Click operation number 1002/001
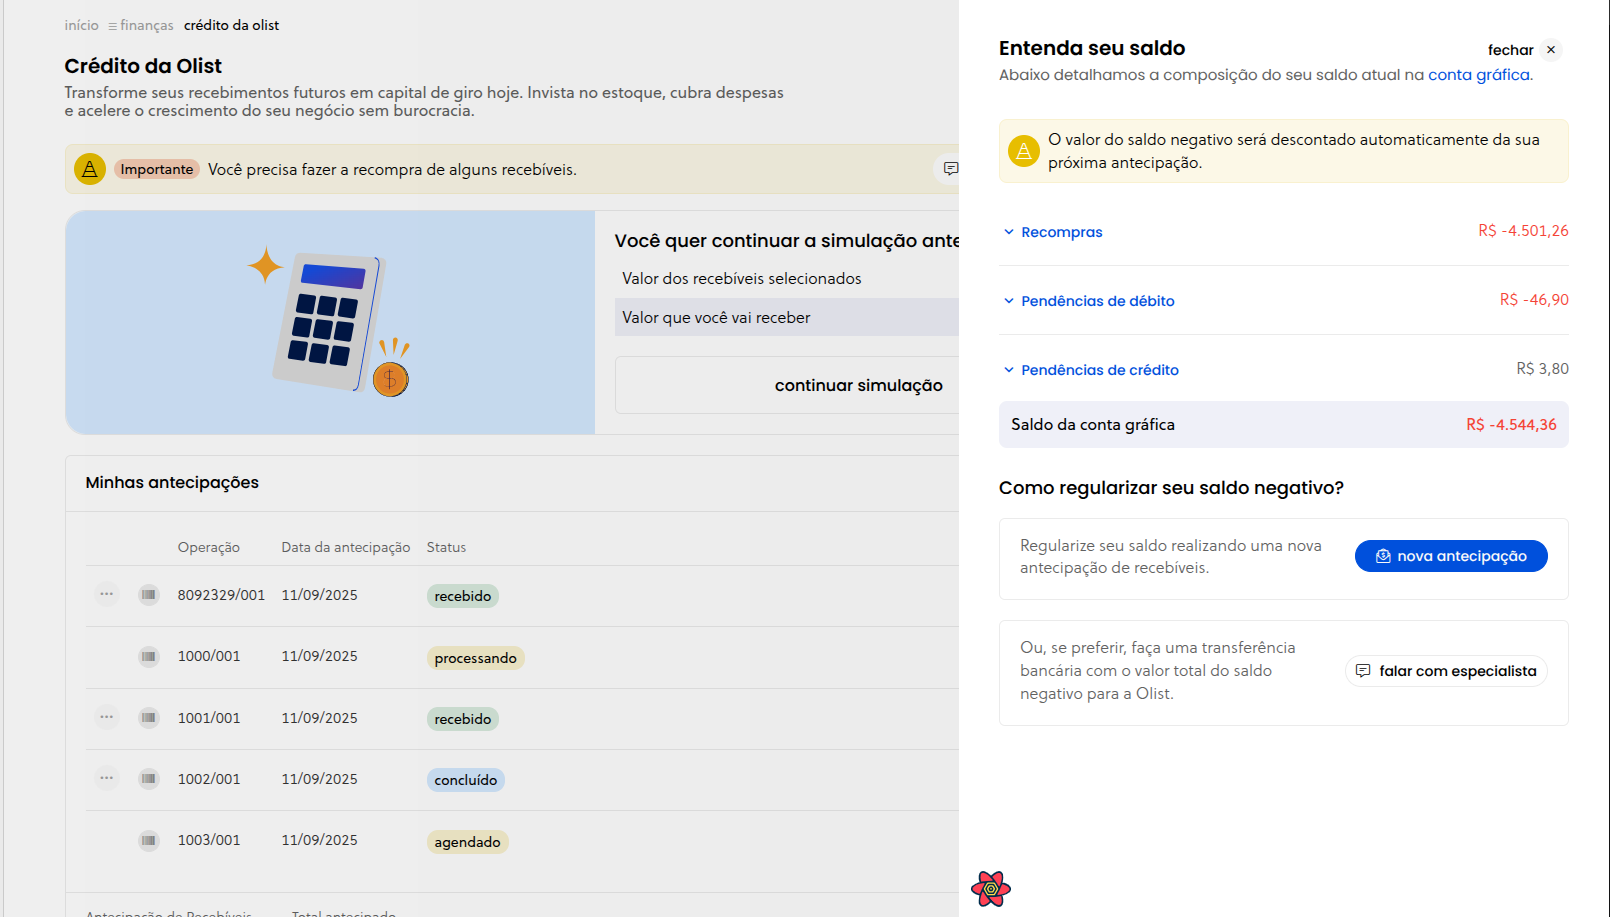Screen dimensions: 1610x917 (209, 779)
